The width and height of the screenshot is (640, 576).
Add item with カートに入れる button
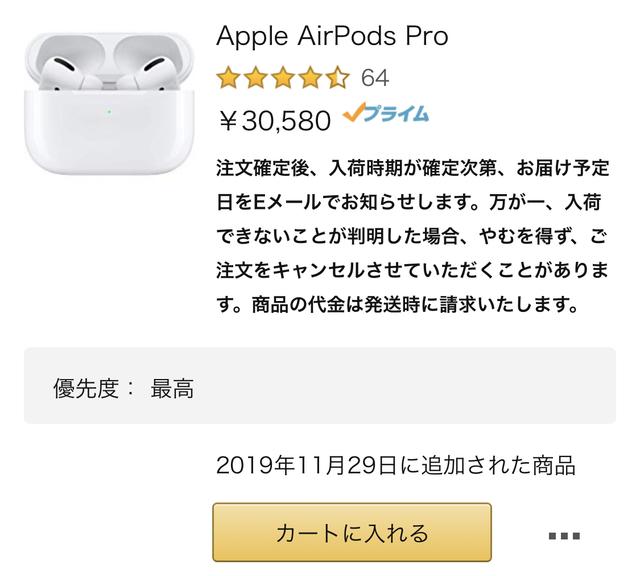352,532
